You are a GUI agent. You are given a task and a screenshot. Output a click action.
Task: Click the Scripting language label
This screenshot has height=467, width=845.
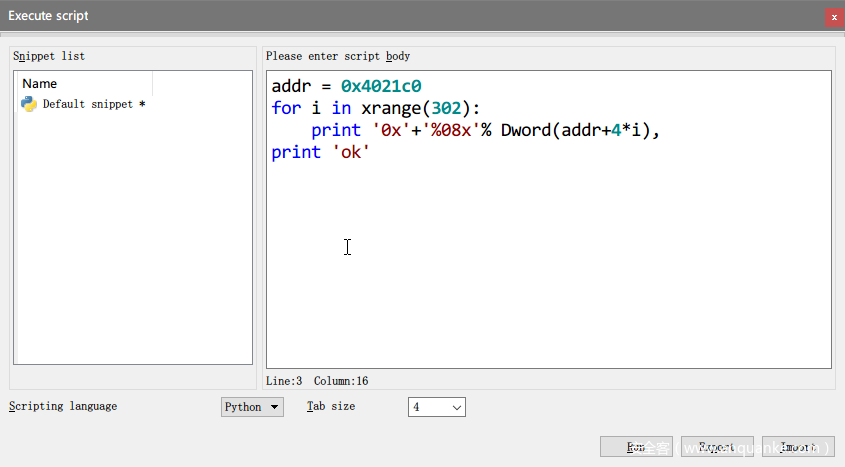tap(63, 406)
